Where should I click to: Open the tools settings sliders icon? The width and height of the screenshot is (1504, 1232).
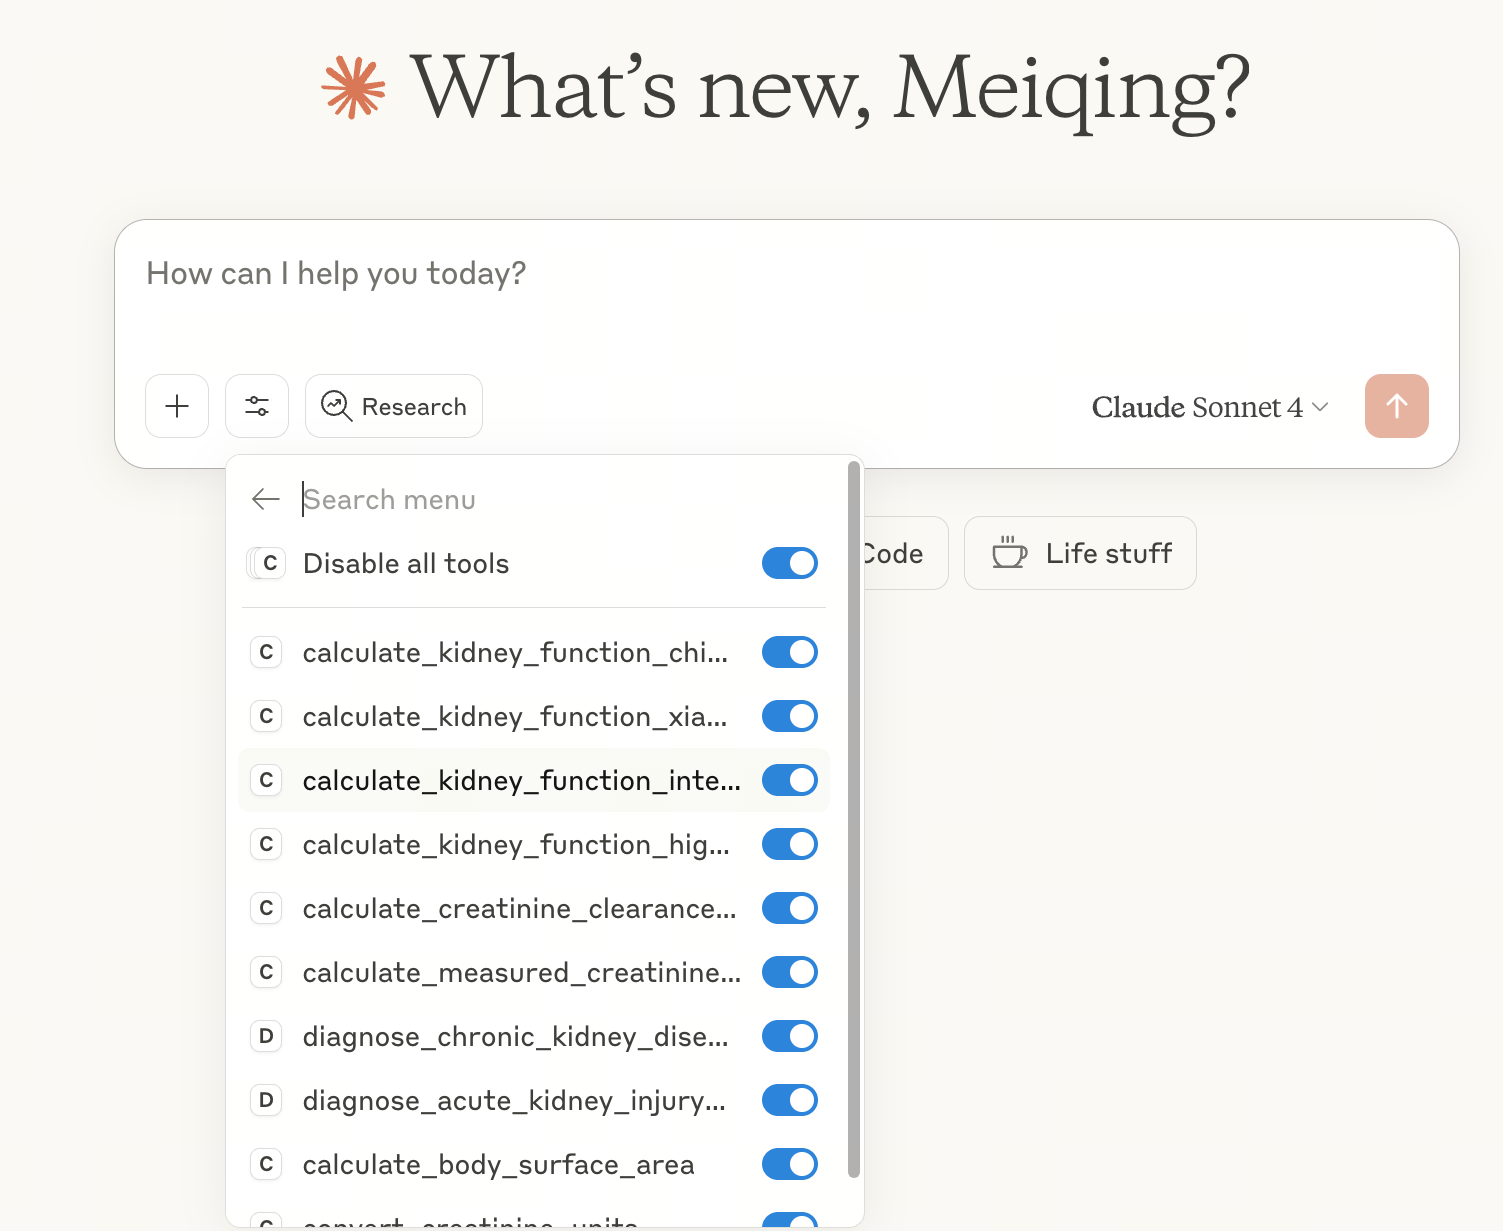(x=257, y=406)
